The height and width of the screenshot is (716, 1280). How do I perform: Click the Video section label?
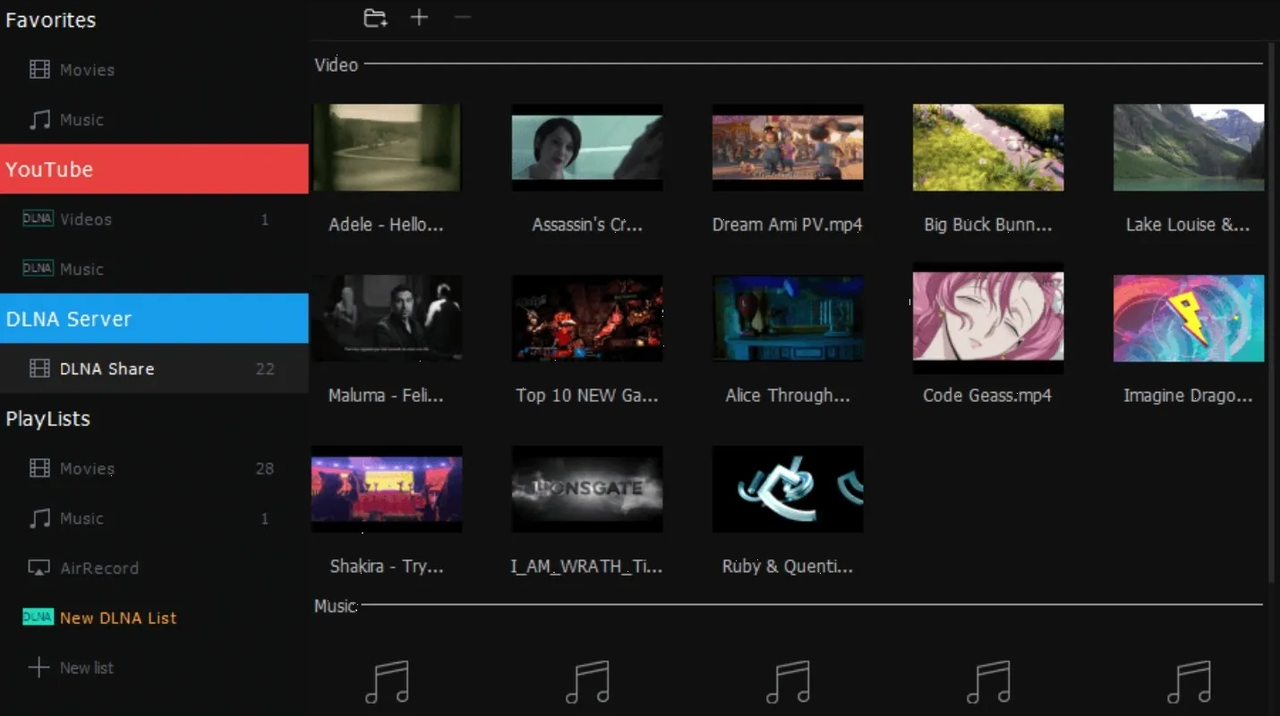pyautogui.click(x=336, y=65)
